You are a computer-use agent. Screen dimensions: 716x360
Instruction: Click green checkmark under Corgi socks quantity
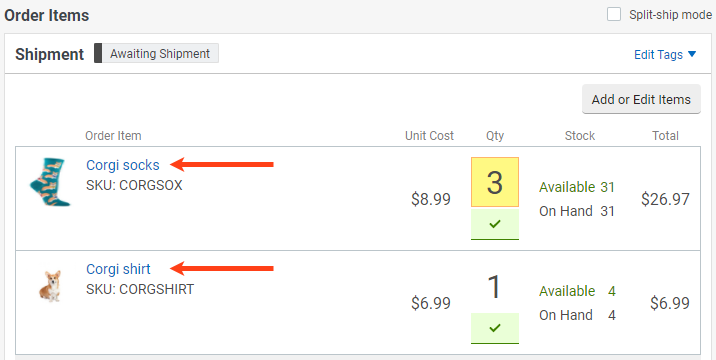click(495, 224)
